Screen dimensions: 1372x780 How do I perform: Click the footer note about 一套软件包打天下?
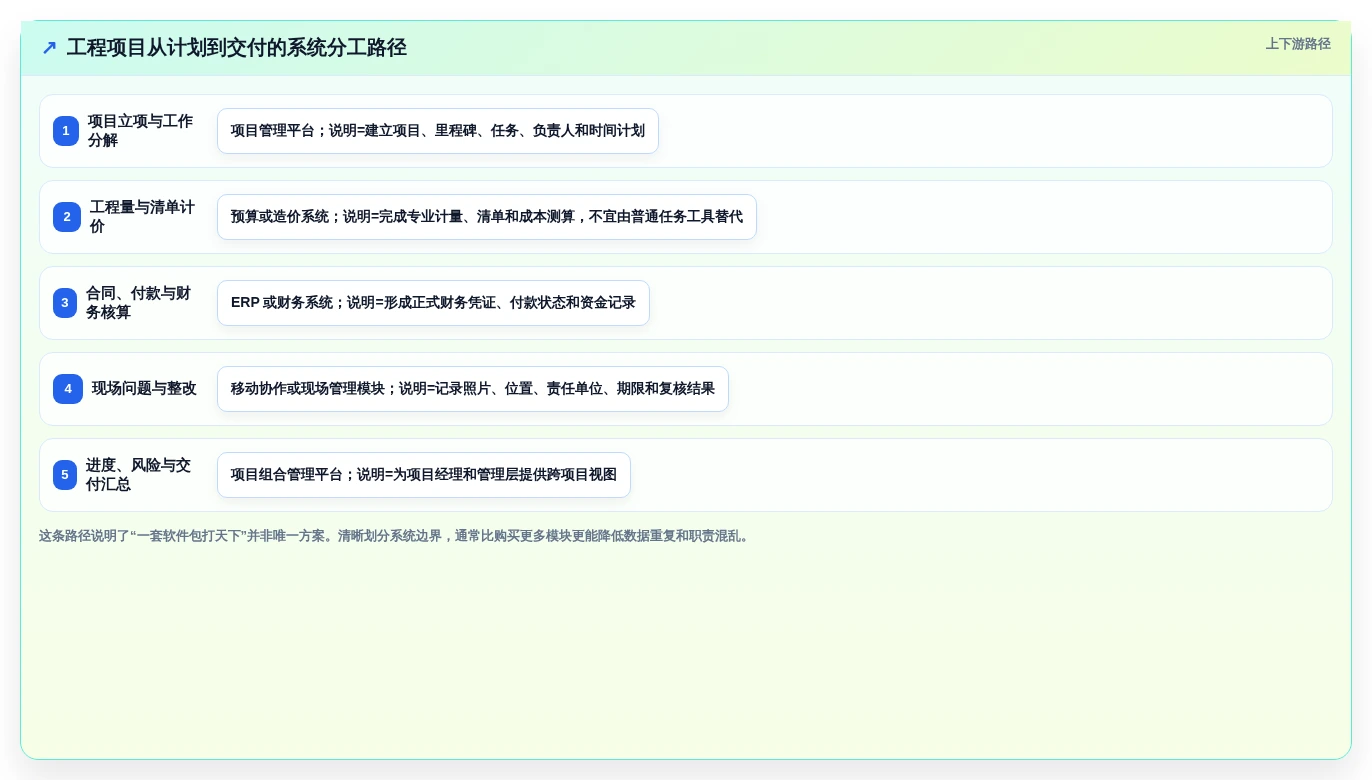coord(396,536)
